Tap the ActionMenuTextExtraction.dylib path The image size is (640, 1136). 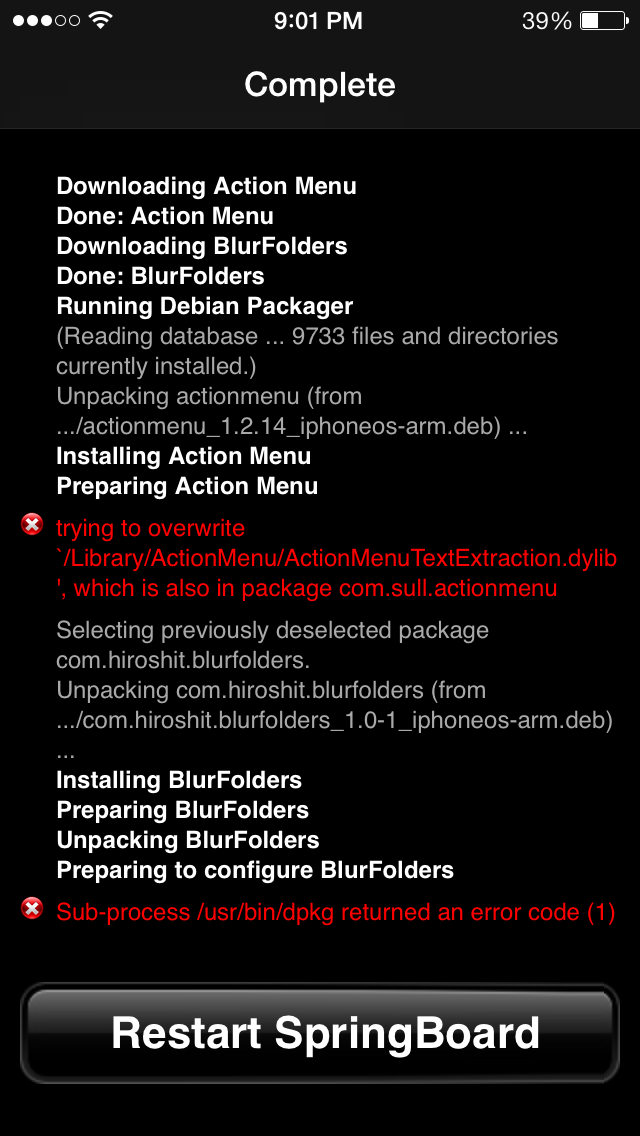[x=336, y=559]
